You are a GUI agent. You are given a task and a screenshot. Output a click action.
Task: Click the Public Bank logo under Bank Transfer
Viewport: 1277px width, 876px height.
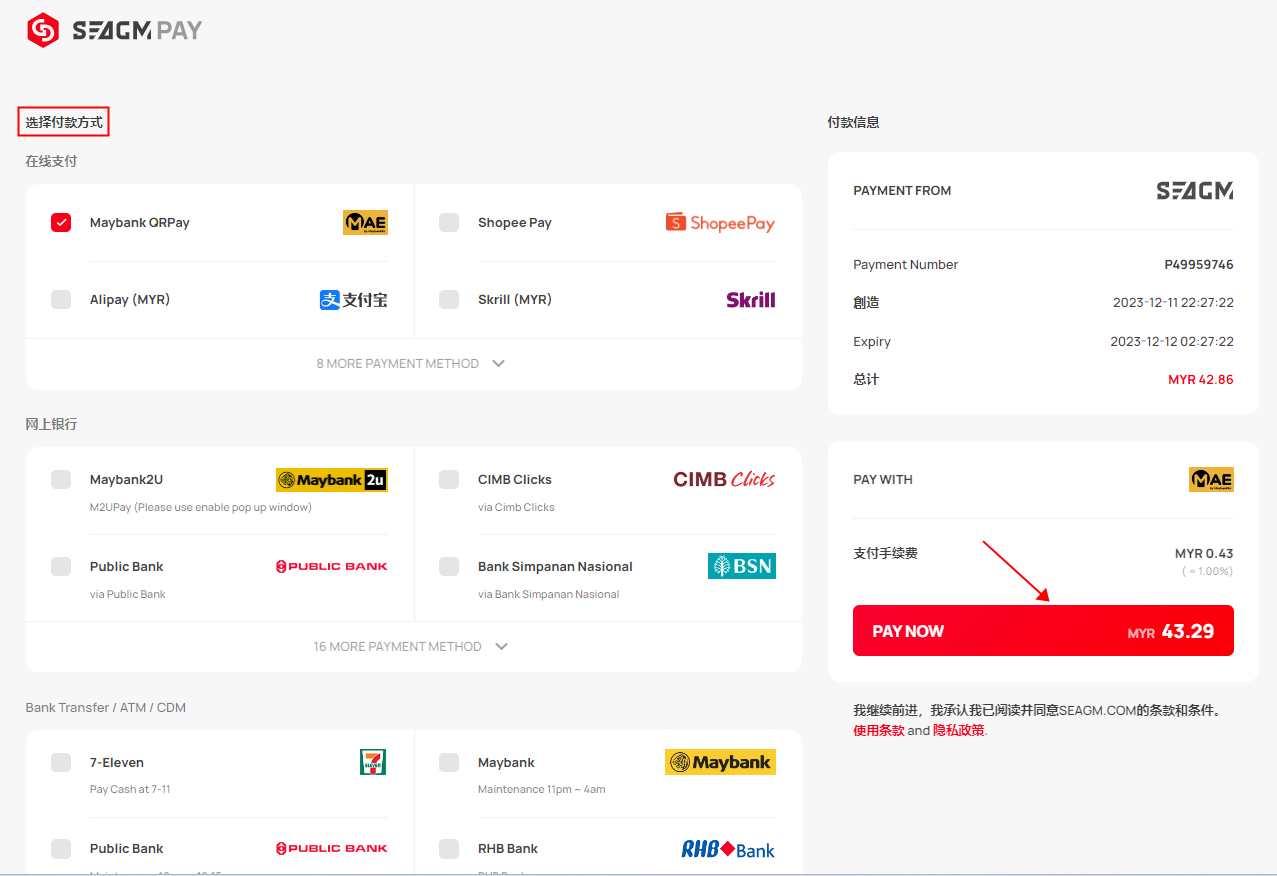tap(332, 849)
